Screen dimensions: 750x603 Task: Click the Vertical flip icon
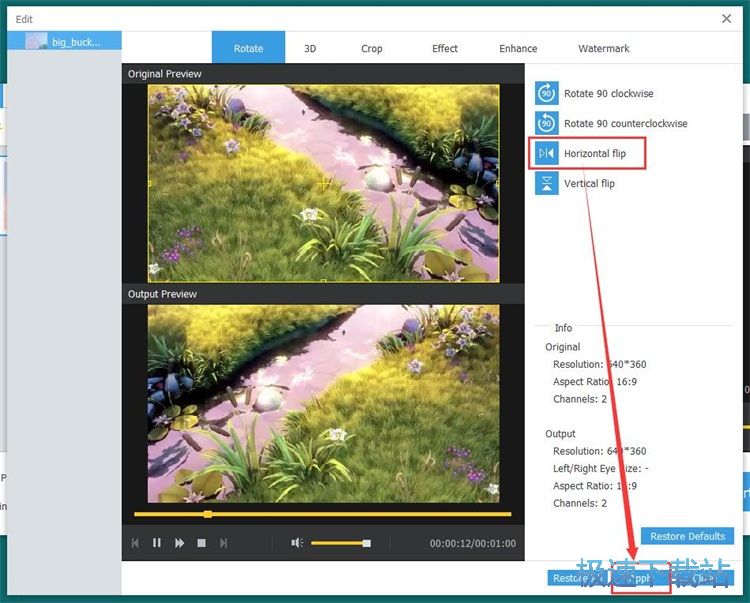point(546,184)
